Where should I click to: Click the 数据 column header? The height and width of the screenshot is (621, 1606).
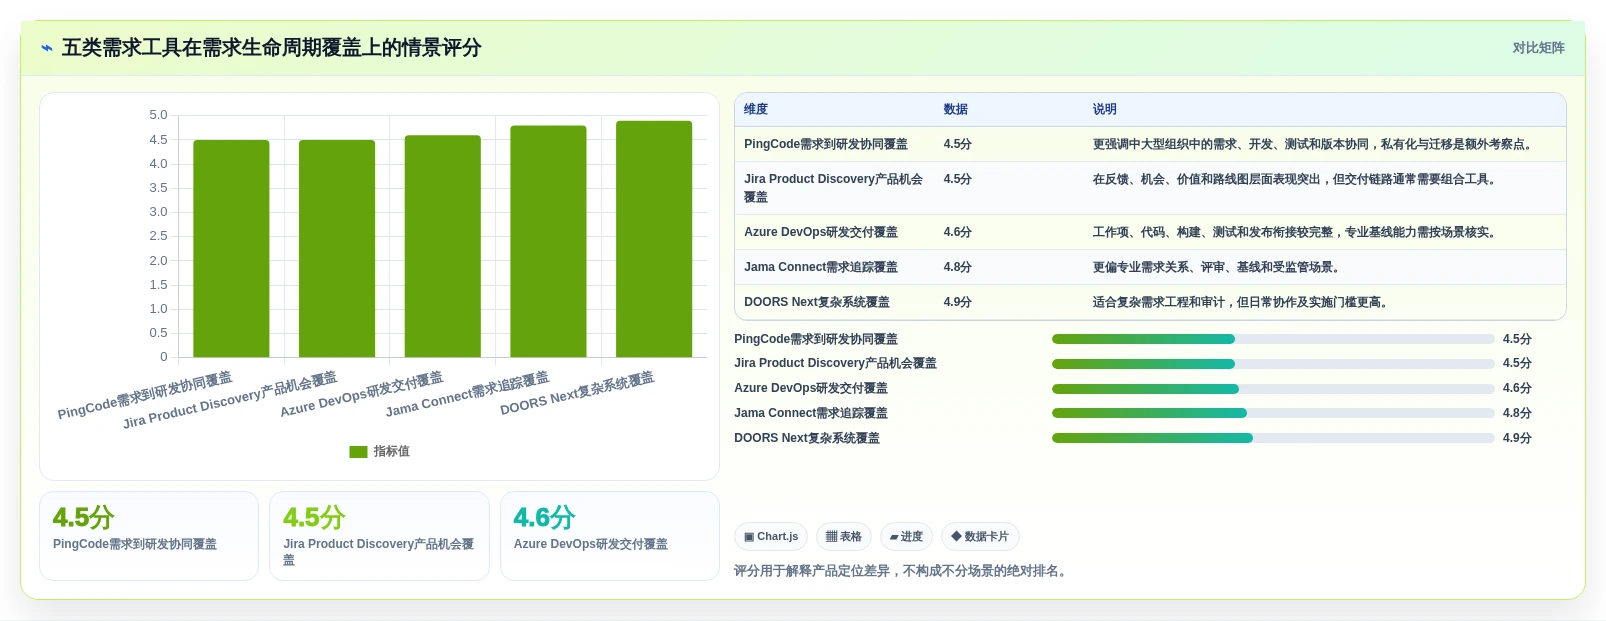[x=956, y=110]
